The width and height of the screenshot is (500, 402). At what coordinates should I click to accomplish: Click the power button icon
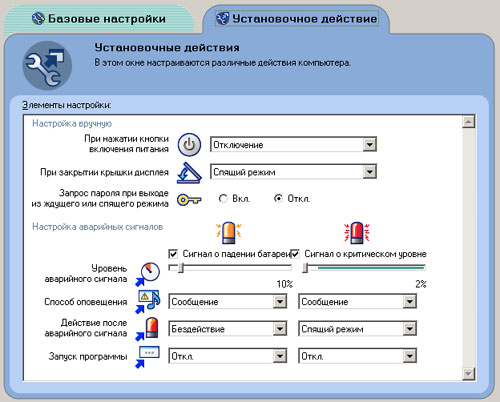point(189,145)
